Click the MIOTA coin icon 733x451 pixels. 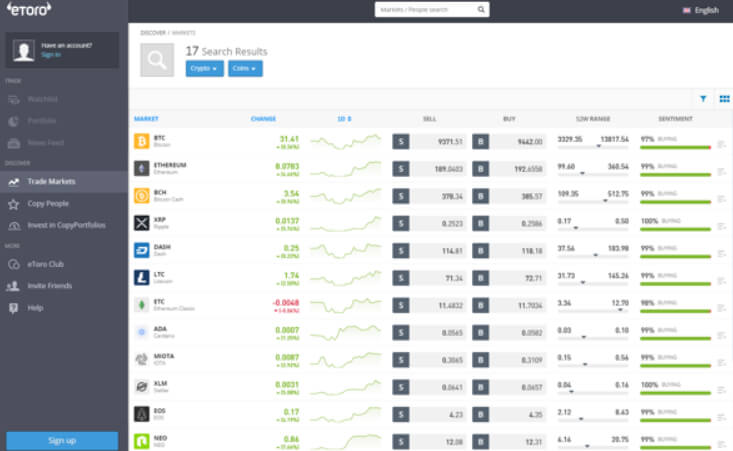click(x=142, y=359)
